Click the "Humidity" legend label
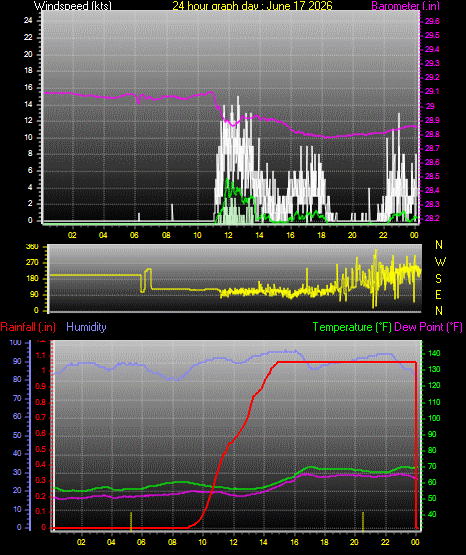Image resolution: width=466 pixels, height=555 pixels. point(86,327)
